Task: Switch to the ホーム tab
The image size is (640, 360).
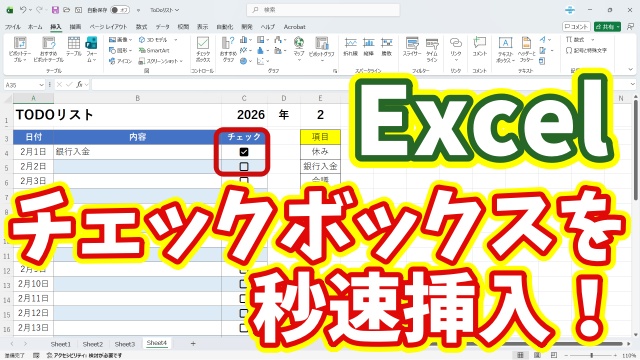Action: [x=35, y=27]
